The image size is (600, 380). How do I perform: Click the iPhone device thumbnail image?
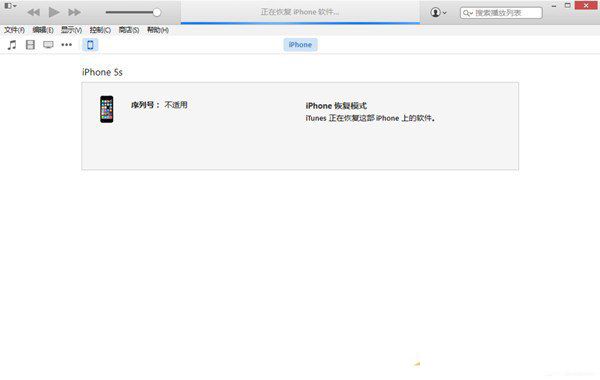107,109
